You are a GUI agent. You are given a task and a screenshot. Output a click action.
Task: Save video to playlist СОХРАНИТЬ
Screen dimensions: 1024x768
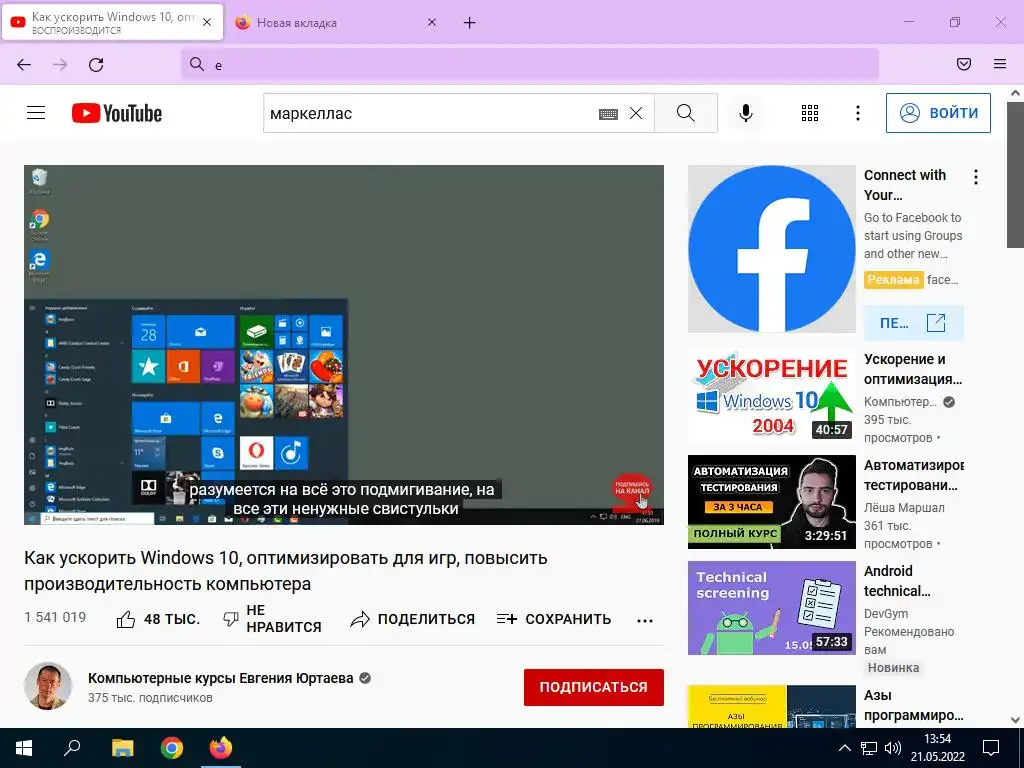[x=554, y=619]
